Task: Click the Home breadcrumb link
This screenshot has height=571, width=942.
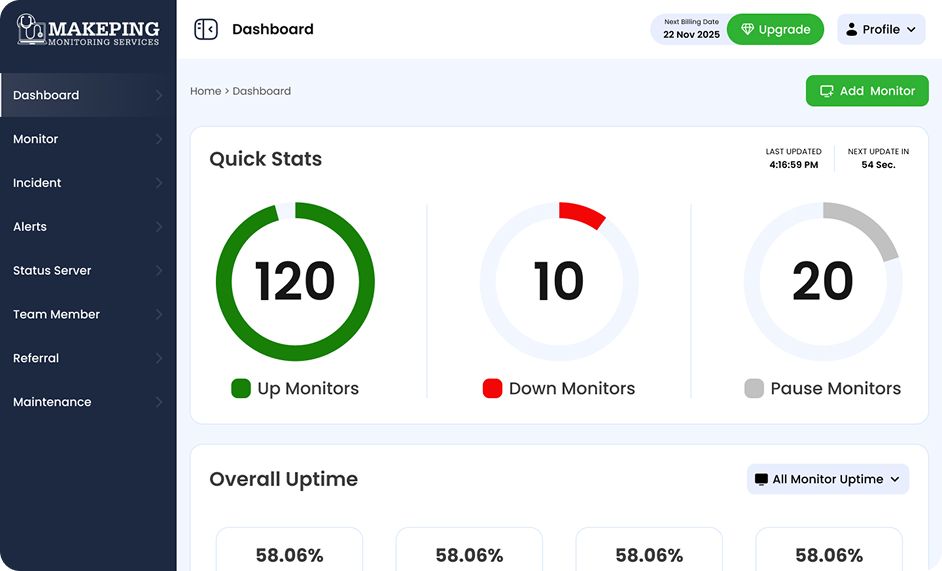Action: [205, 91]
